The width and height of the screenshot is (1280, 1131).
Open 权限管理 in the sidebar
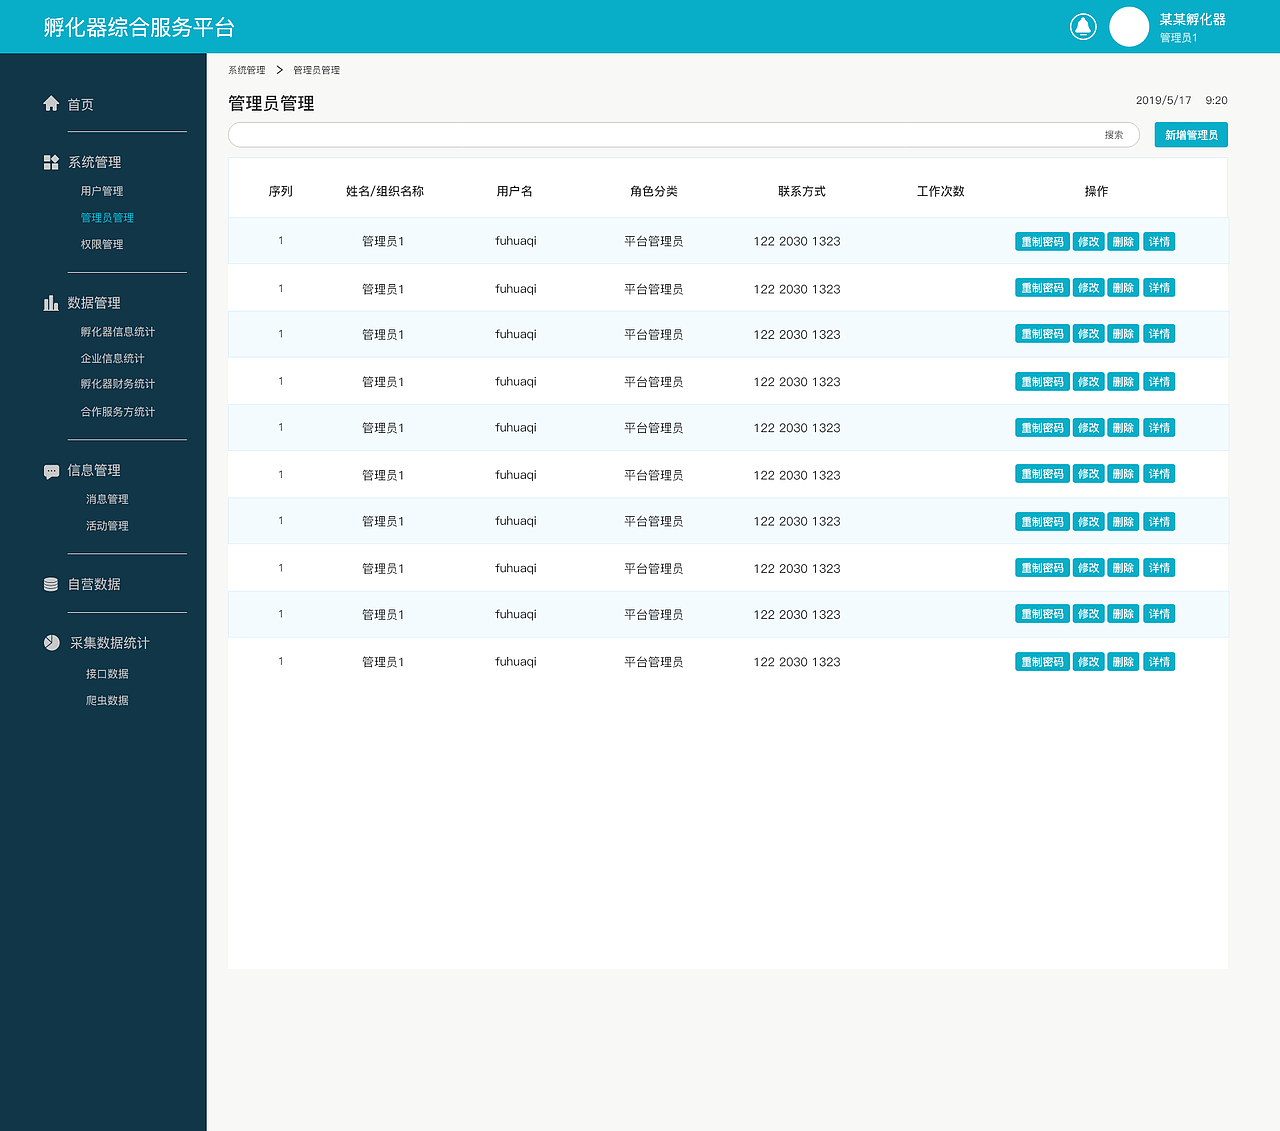(102, 244)
